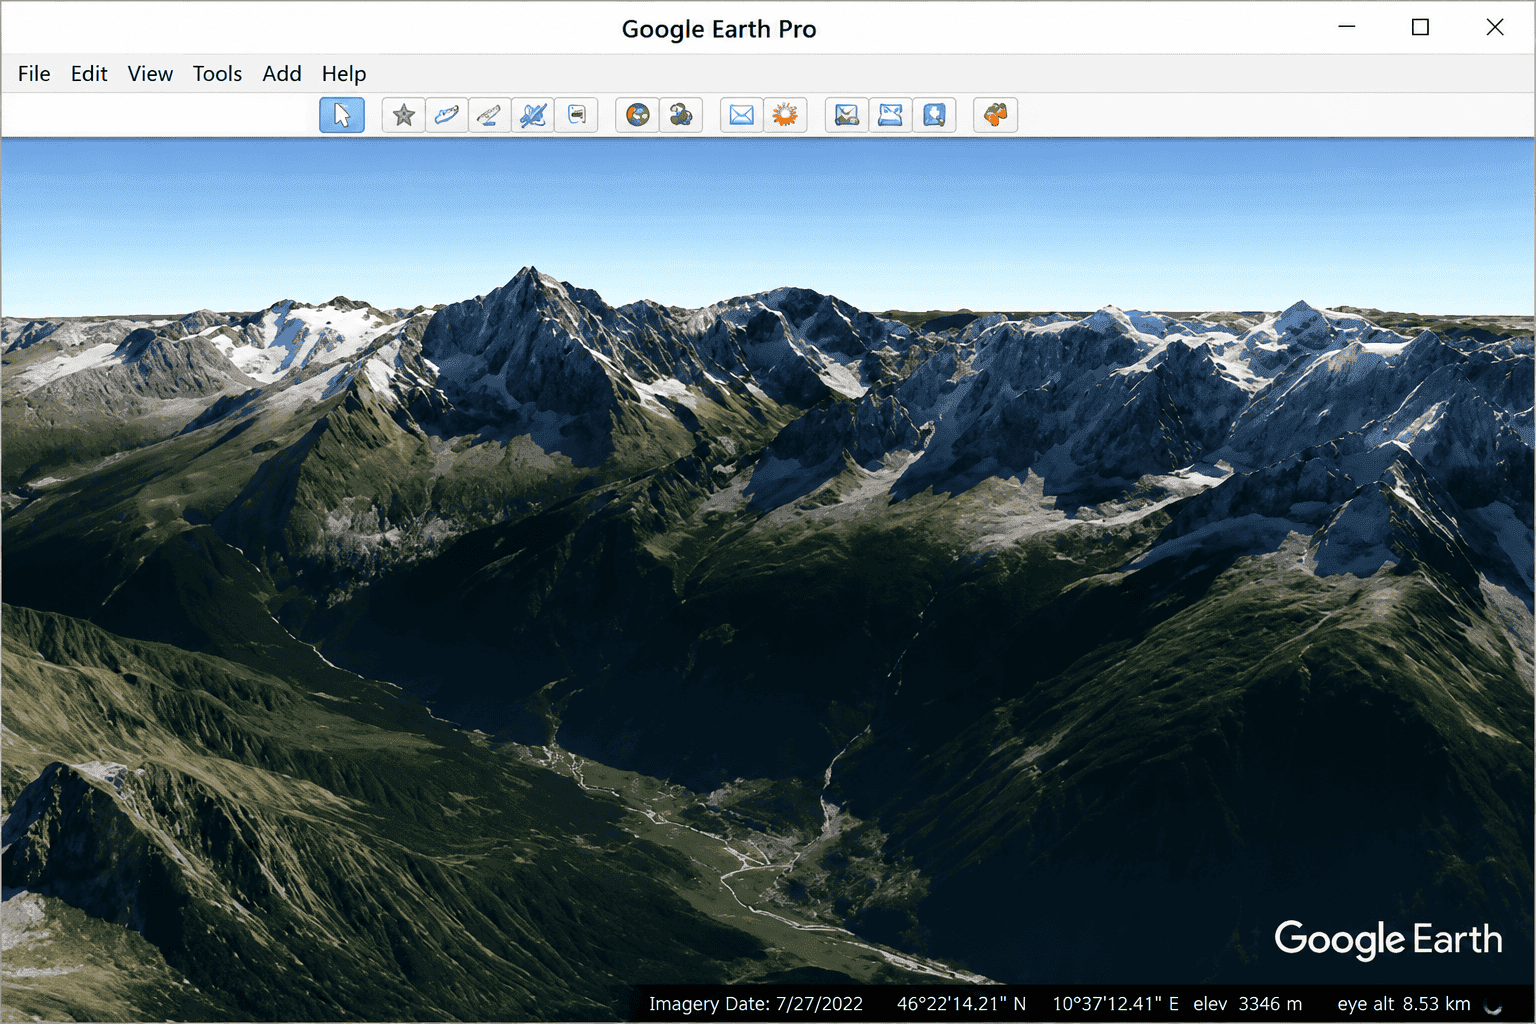Select the arrow pointer tool

tap(342, 115)
